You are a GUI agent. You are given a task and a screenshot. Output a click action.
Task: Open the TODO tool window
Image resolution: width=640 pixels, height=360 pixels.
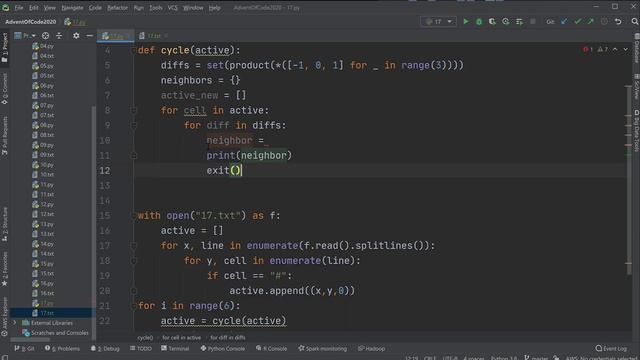pos(141,348)
